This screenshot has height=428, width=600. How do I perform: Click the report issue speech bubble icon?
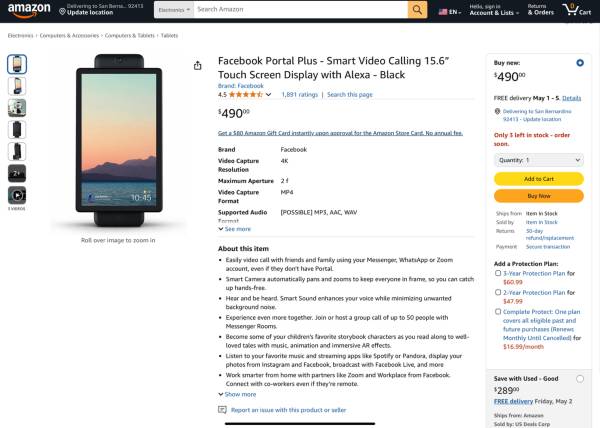pyautogui.click(x=222, y=410)
